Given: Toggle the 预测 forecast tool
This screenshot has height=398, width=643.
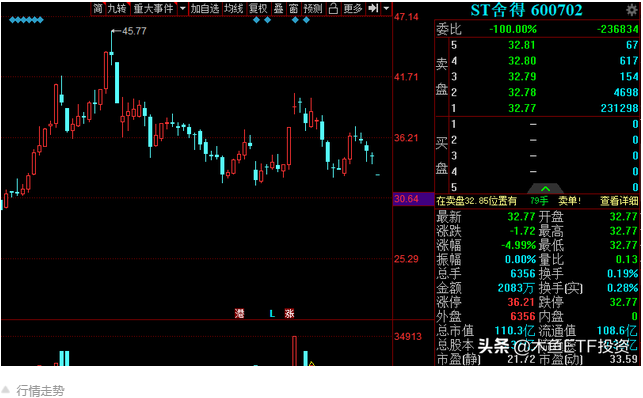Looking at the screenshot, I should pyautogui.click(x=313, y=8).
